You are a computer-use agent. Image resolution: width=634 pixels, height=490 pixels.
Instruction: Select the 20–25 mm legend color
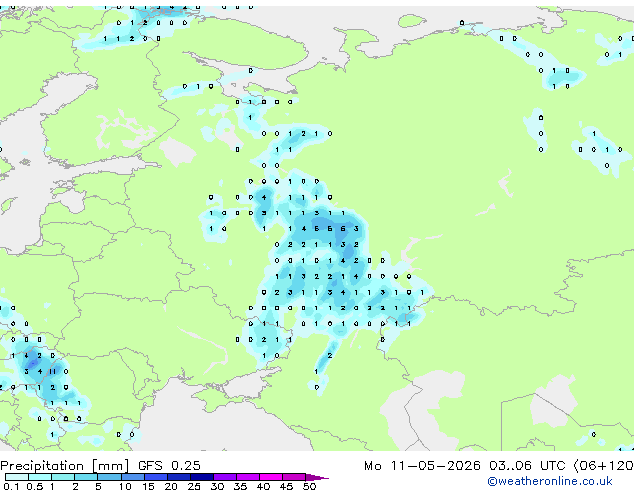178,477
